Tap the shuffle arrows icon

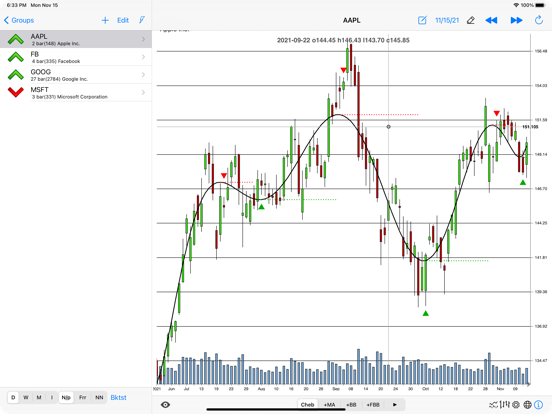click(493, 405)
